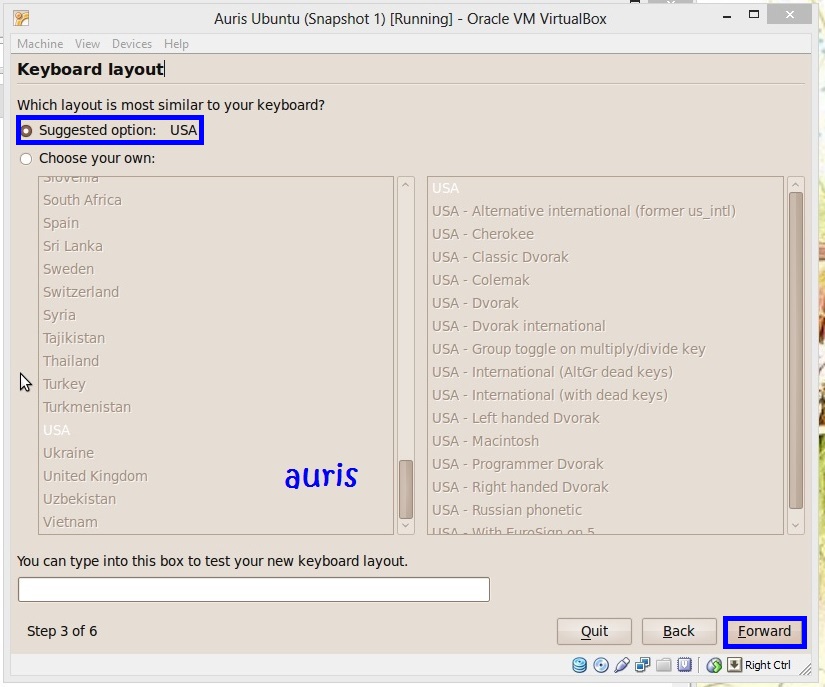Viewport: 825px width, 687px height.
Task: Open the Devices menu
Action: 132,44
